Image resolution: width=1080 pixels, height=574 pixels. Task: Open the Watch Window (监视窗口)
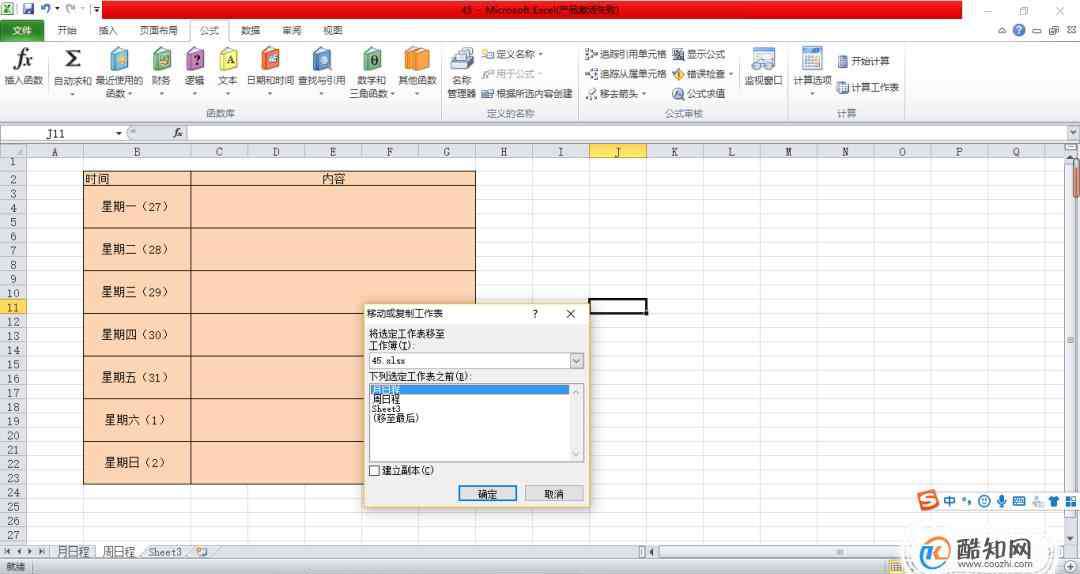tap(763, 65)
